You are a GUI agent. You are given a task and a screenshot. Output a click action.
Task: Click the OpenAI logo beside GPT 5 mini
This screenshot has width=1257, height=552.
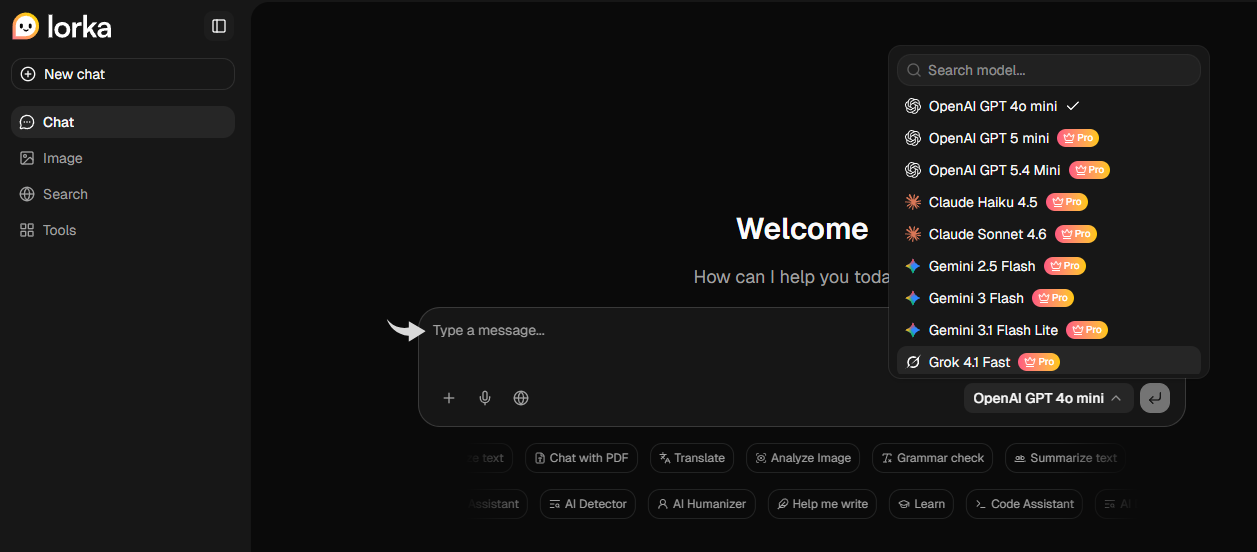pos(913,138)
